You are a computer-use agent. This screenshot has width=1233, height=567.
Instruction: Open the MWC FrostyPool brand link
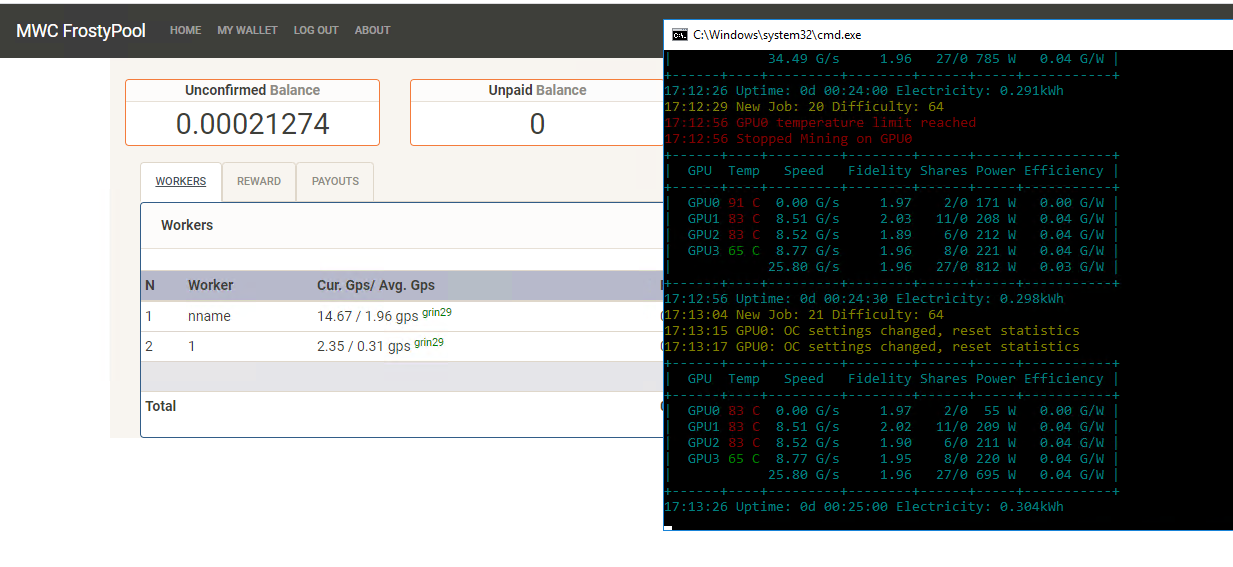click(x=81, y=31)
